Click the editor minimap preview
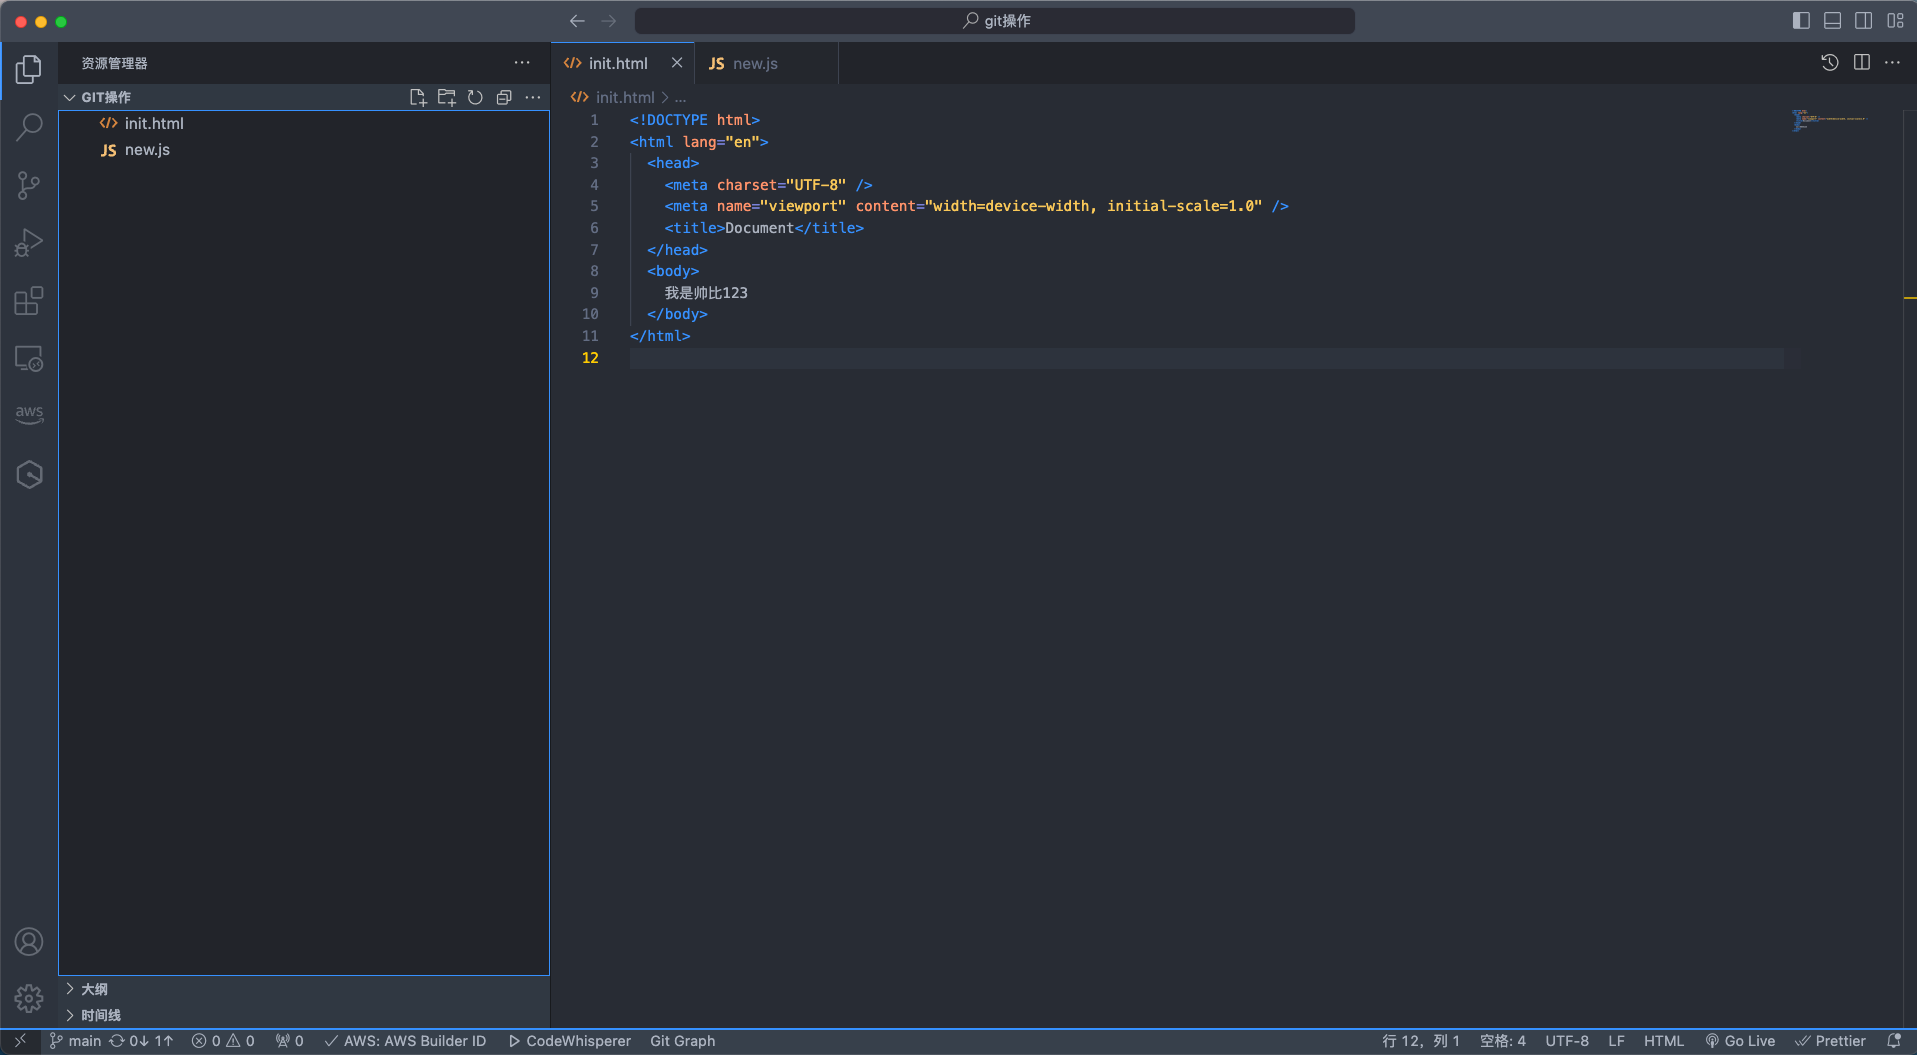Image resolution: width=1917 pixels, height=1055 pixels. [x=1829, y=120]
